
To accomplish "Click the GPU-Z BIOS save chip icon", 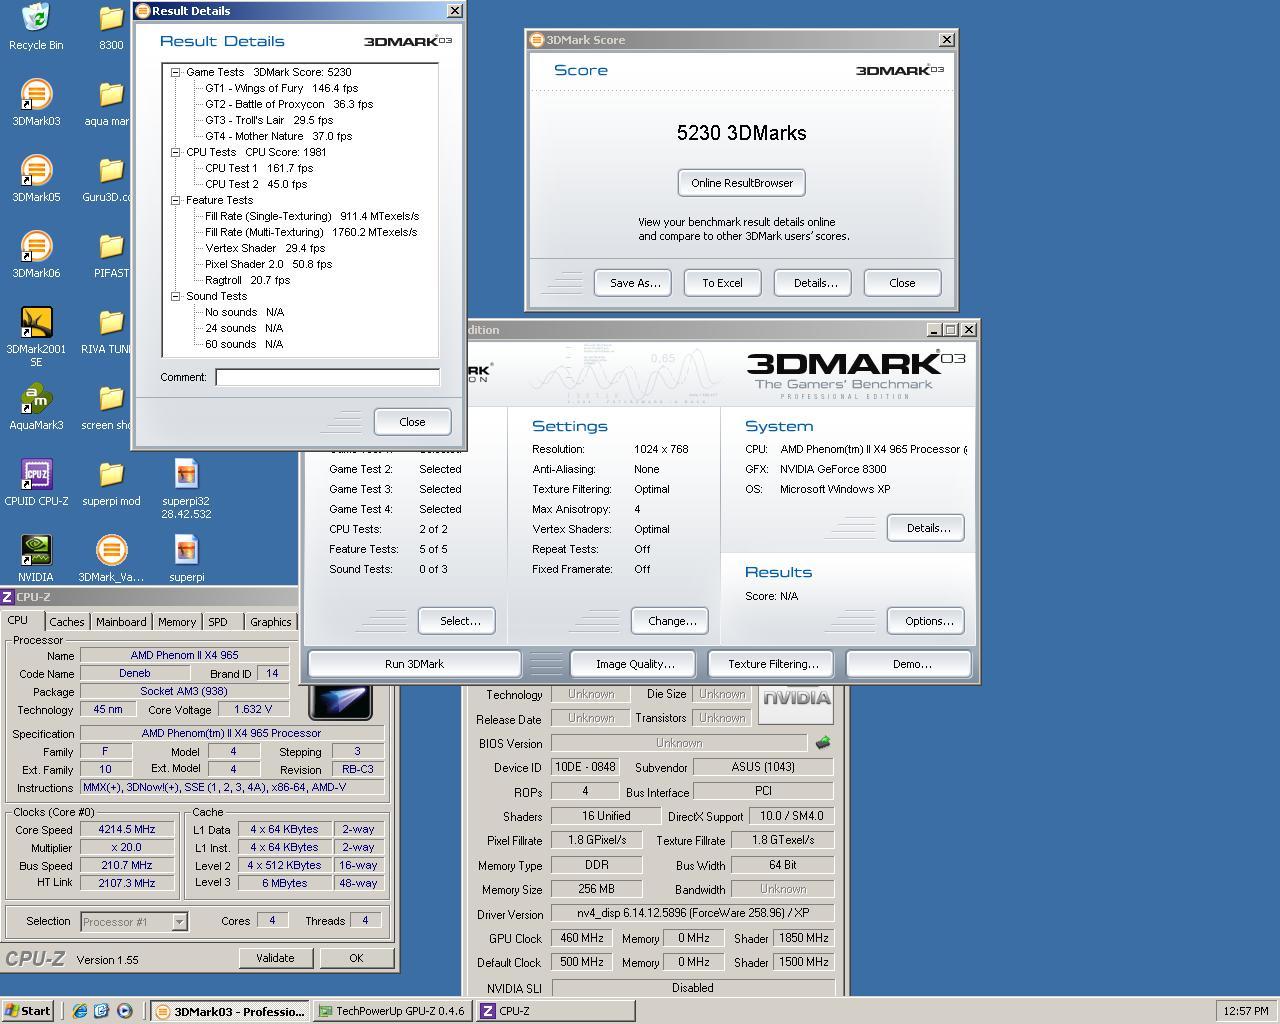I will click(x=823, y=743).
